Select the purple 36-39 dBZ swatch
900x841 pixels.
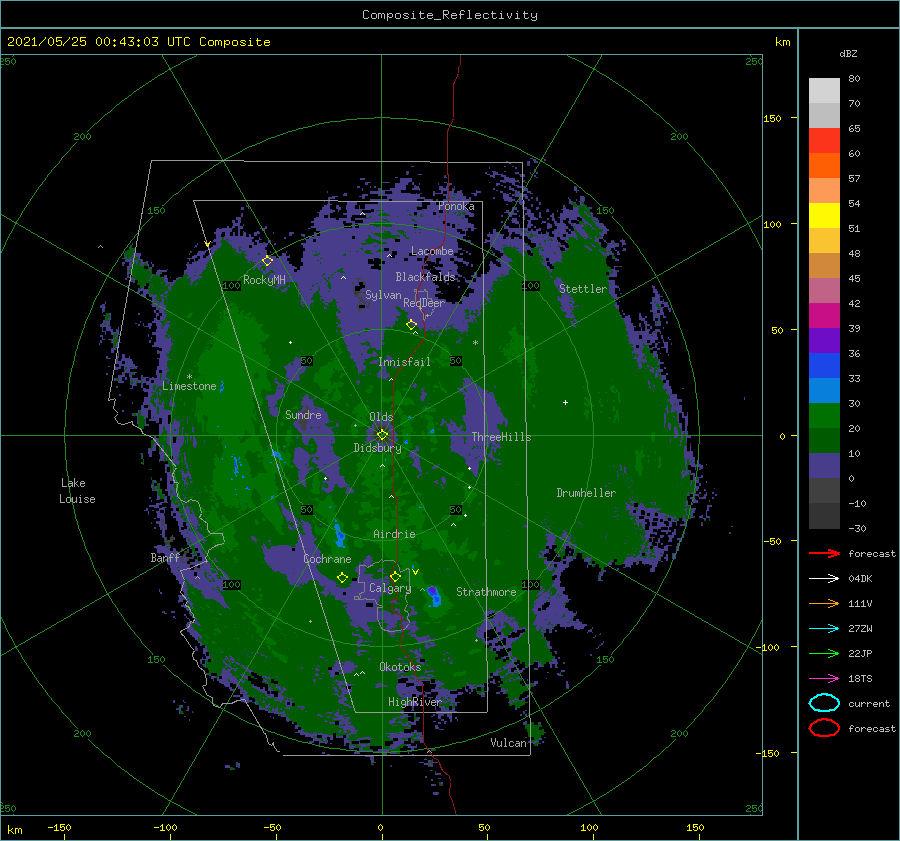pos(824,341)
